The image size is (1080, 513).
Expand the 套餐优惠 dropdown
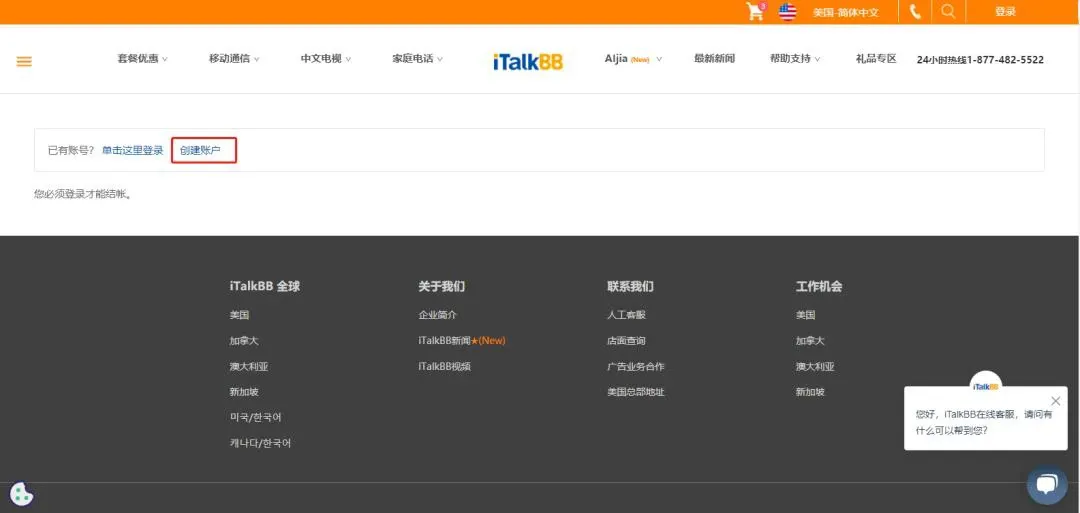pos(142,59)
